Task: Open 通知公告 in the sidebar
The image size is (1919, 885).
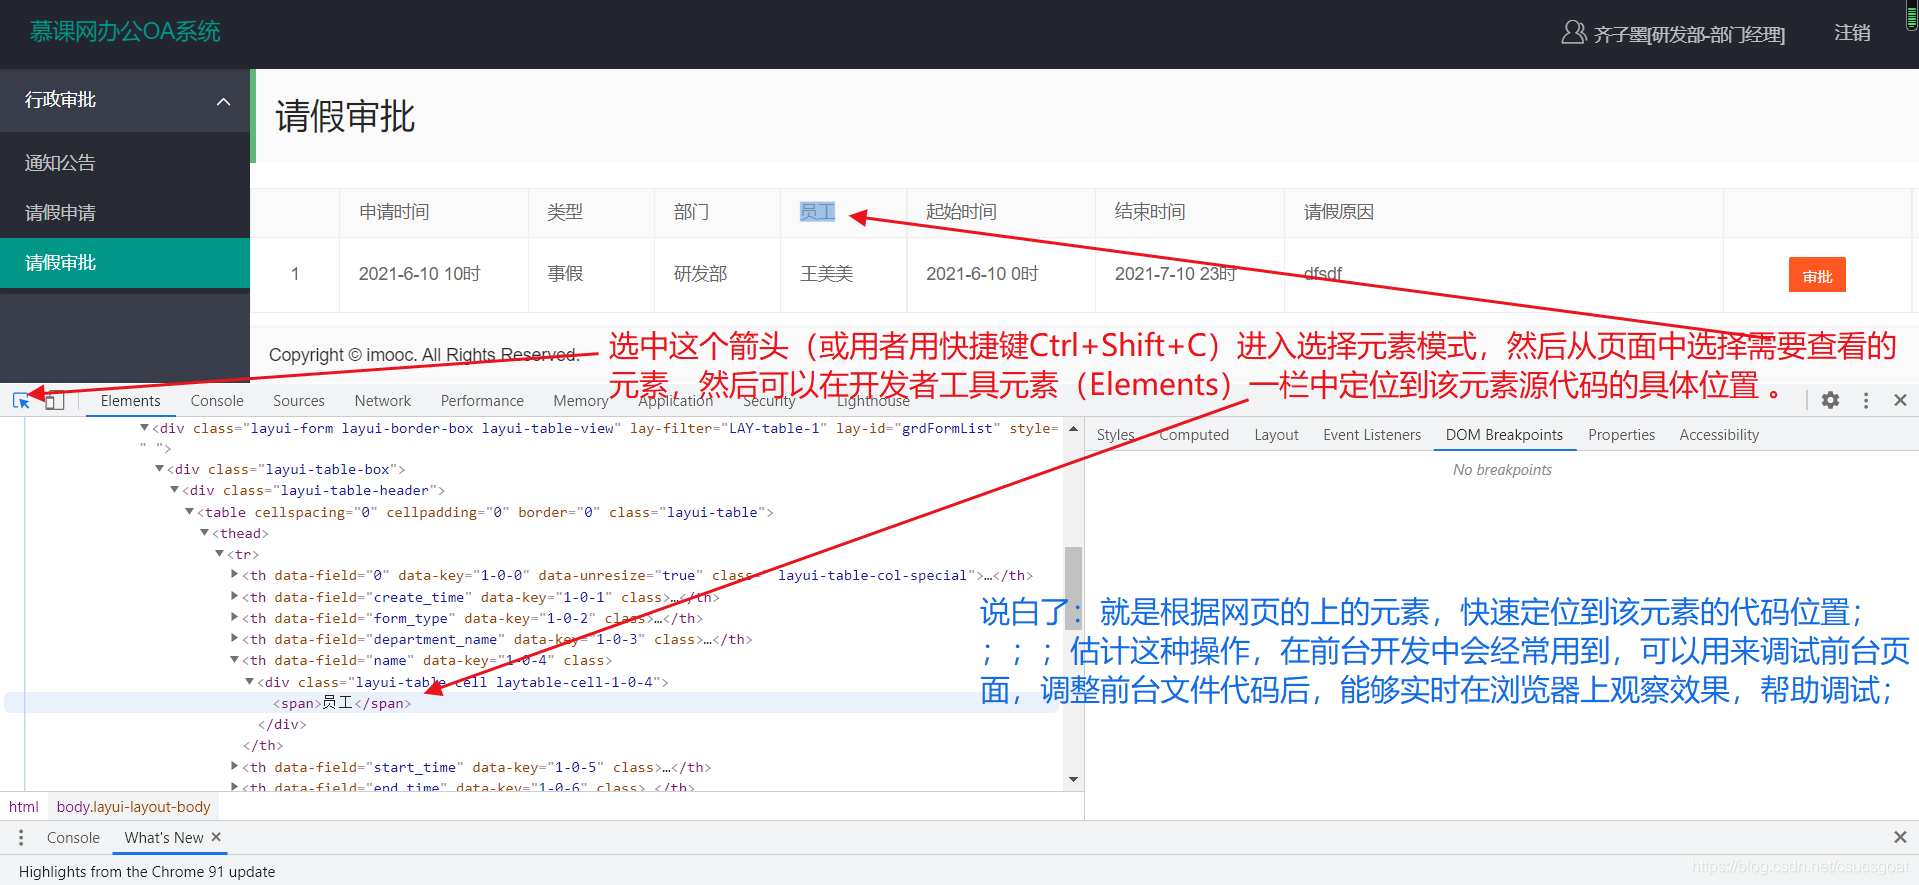Action: pyautogui.click(x=125, y=163)
